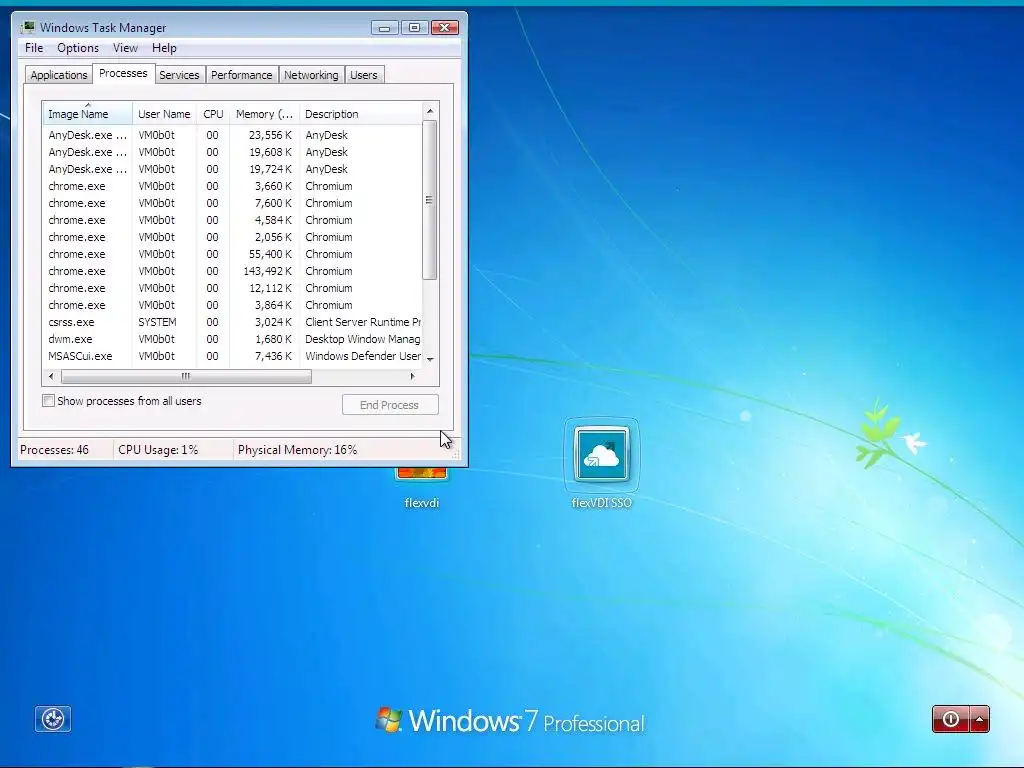The image size is (1024, 768).
Task: Select the MSASCui.exe process row
Action: pyautogui.click(x=232, y=356)
